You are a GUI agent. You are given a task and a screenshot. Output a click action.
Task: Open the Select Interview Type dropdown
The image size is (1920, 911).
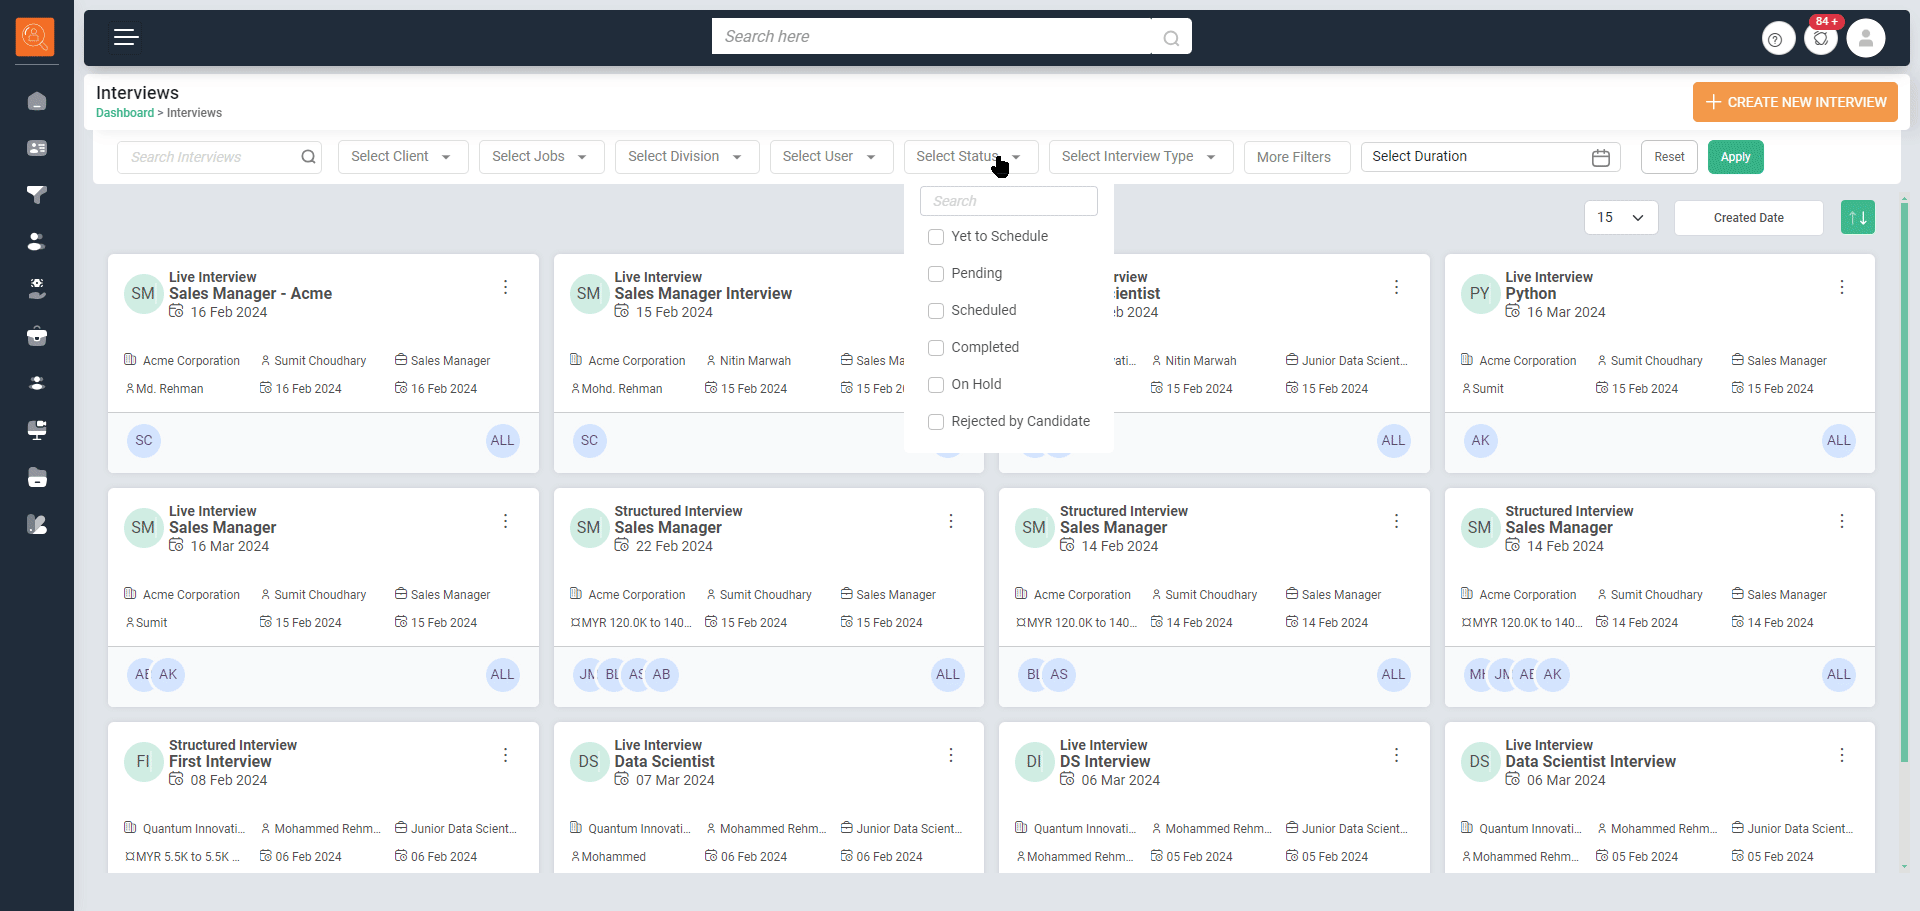(1139, 157)
